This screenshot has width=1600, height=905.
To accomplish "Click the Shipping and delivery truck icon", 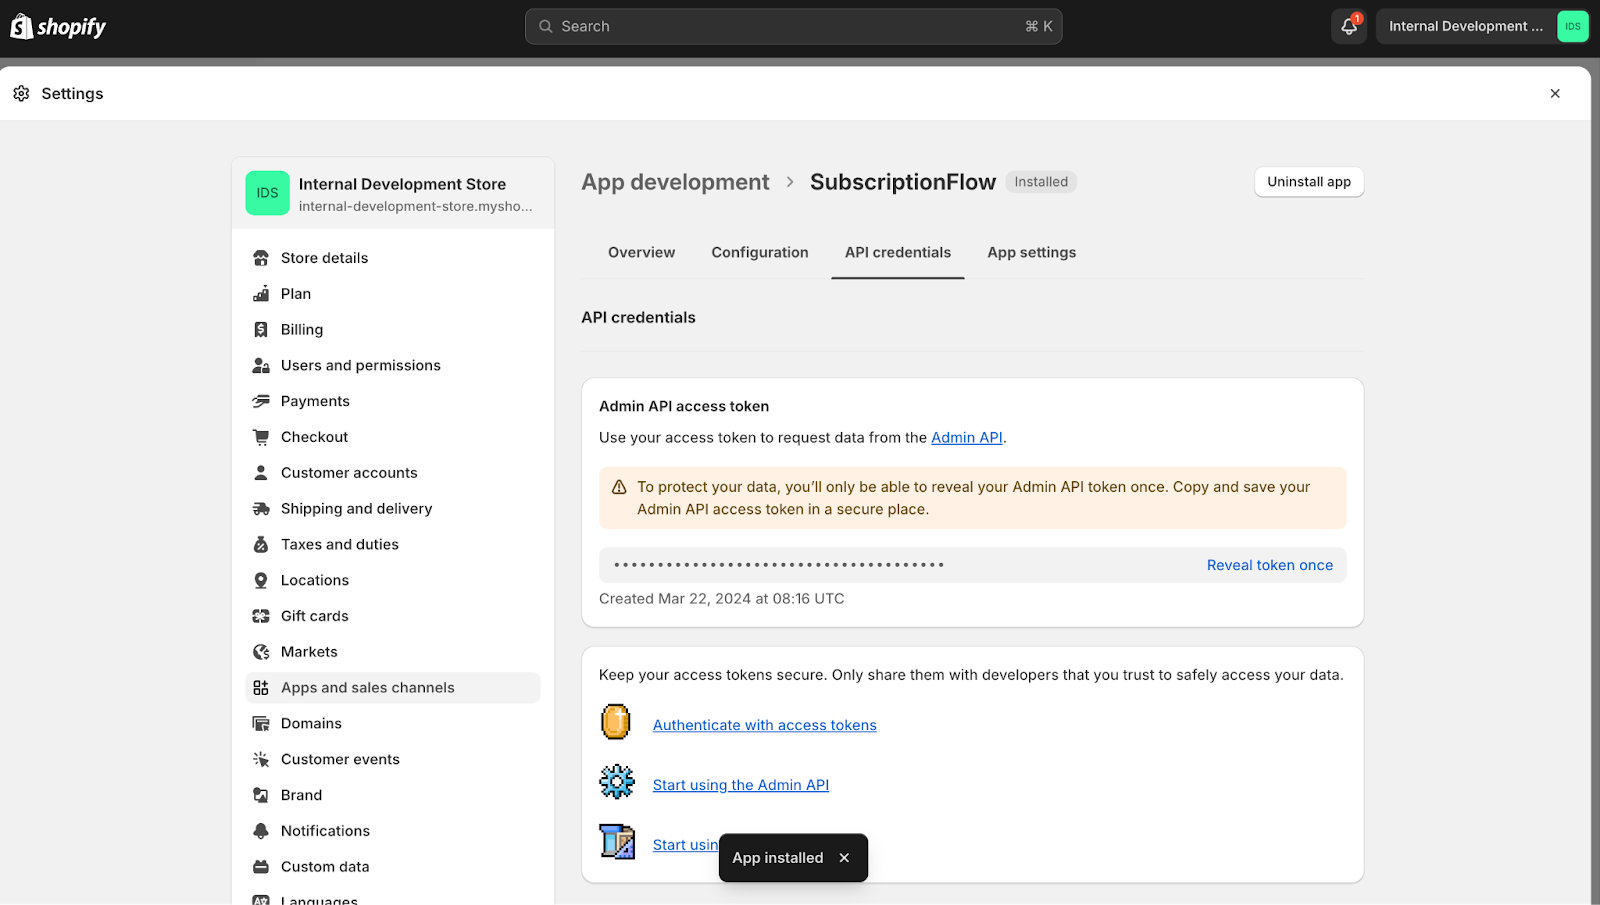I will [261, 509].
